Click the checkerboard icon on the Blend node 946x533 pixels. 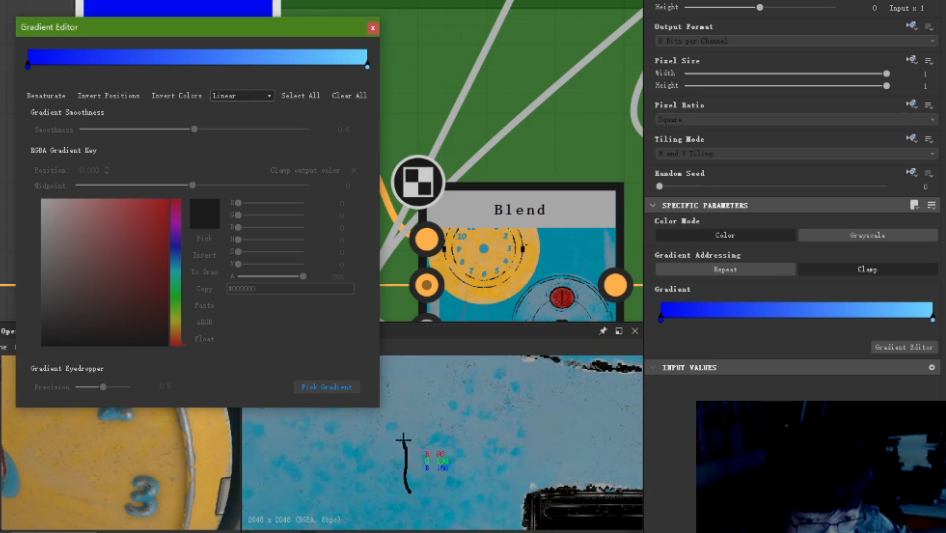click(417, 182)
